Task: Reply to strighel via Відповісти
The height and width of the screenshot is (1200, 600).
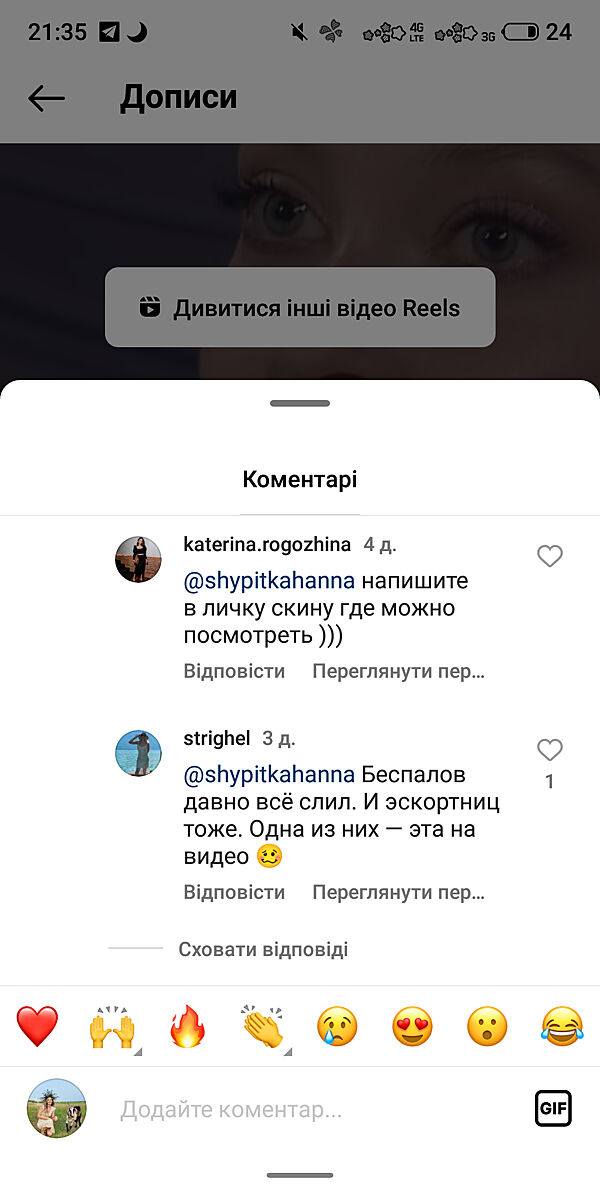Action: (x=234, y=892)
